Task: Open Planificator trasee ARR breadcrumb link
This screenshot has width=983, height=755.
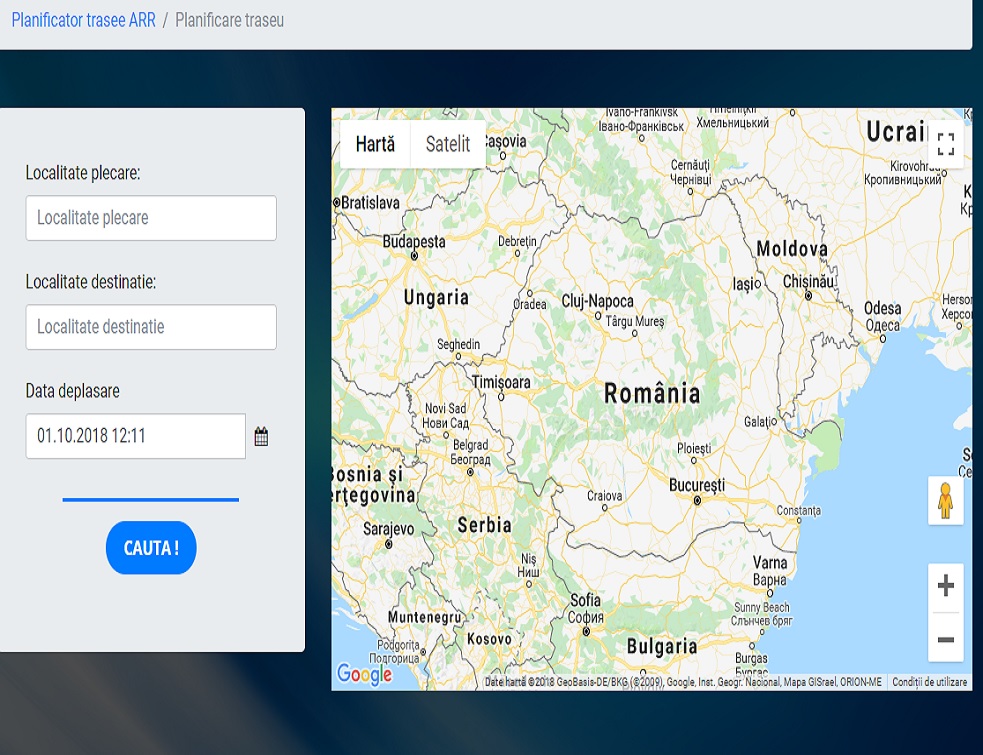Action: click(83, 20)
